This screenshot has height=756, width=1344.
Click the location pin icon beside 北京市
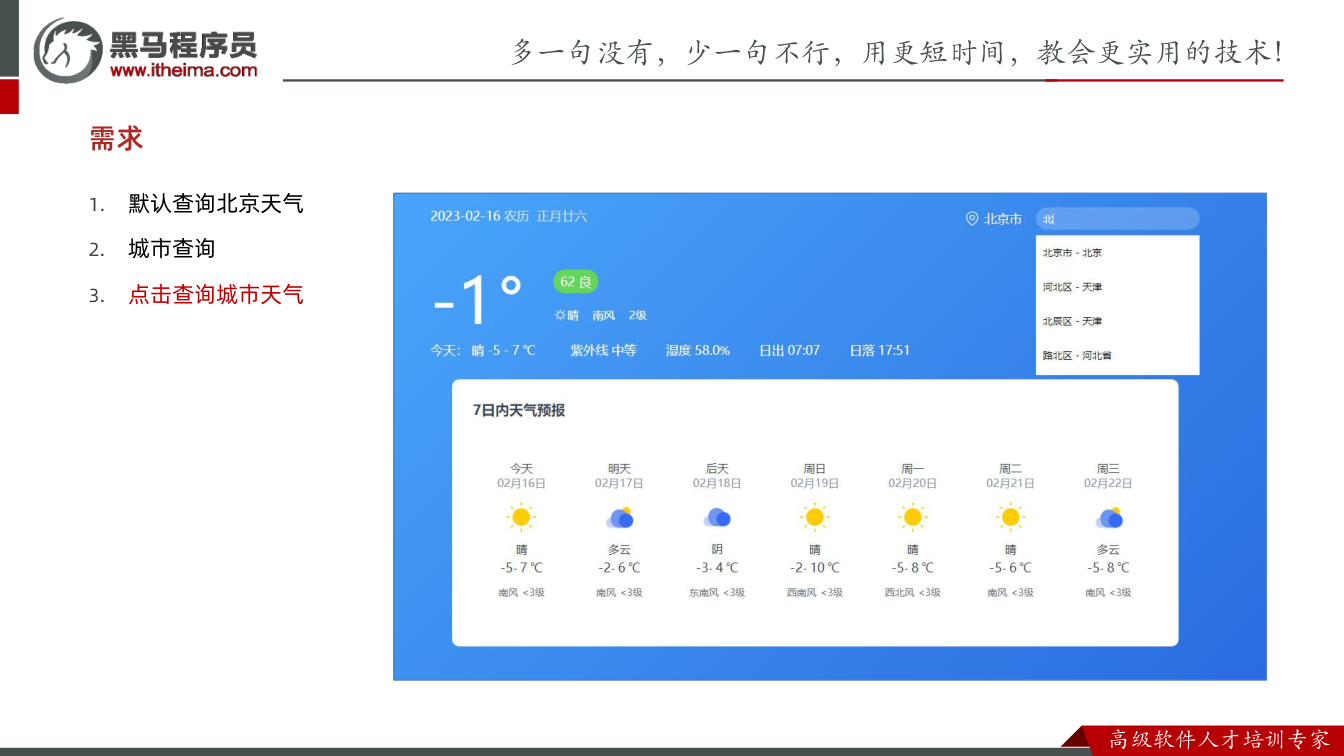click(x=971, y=219)
